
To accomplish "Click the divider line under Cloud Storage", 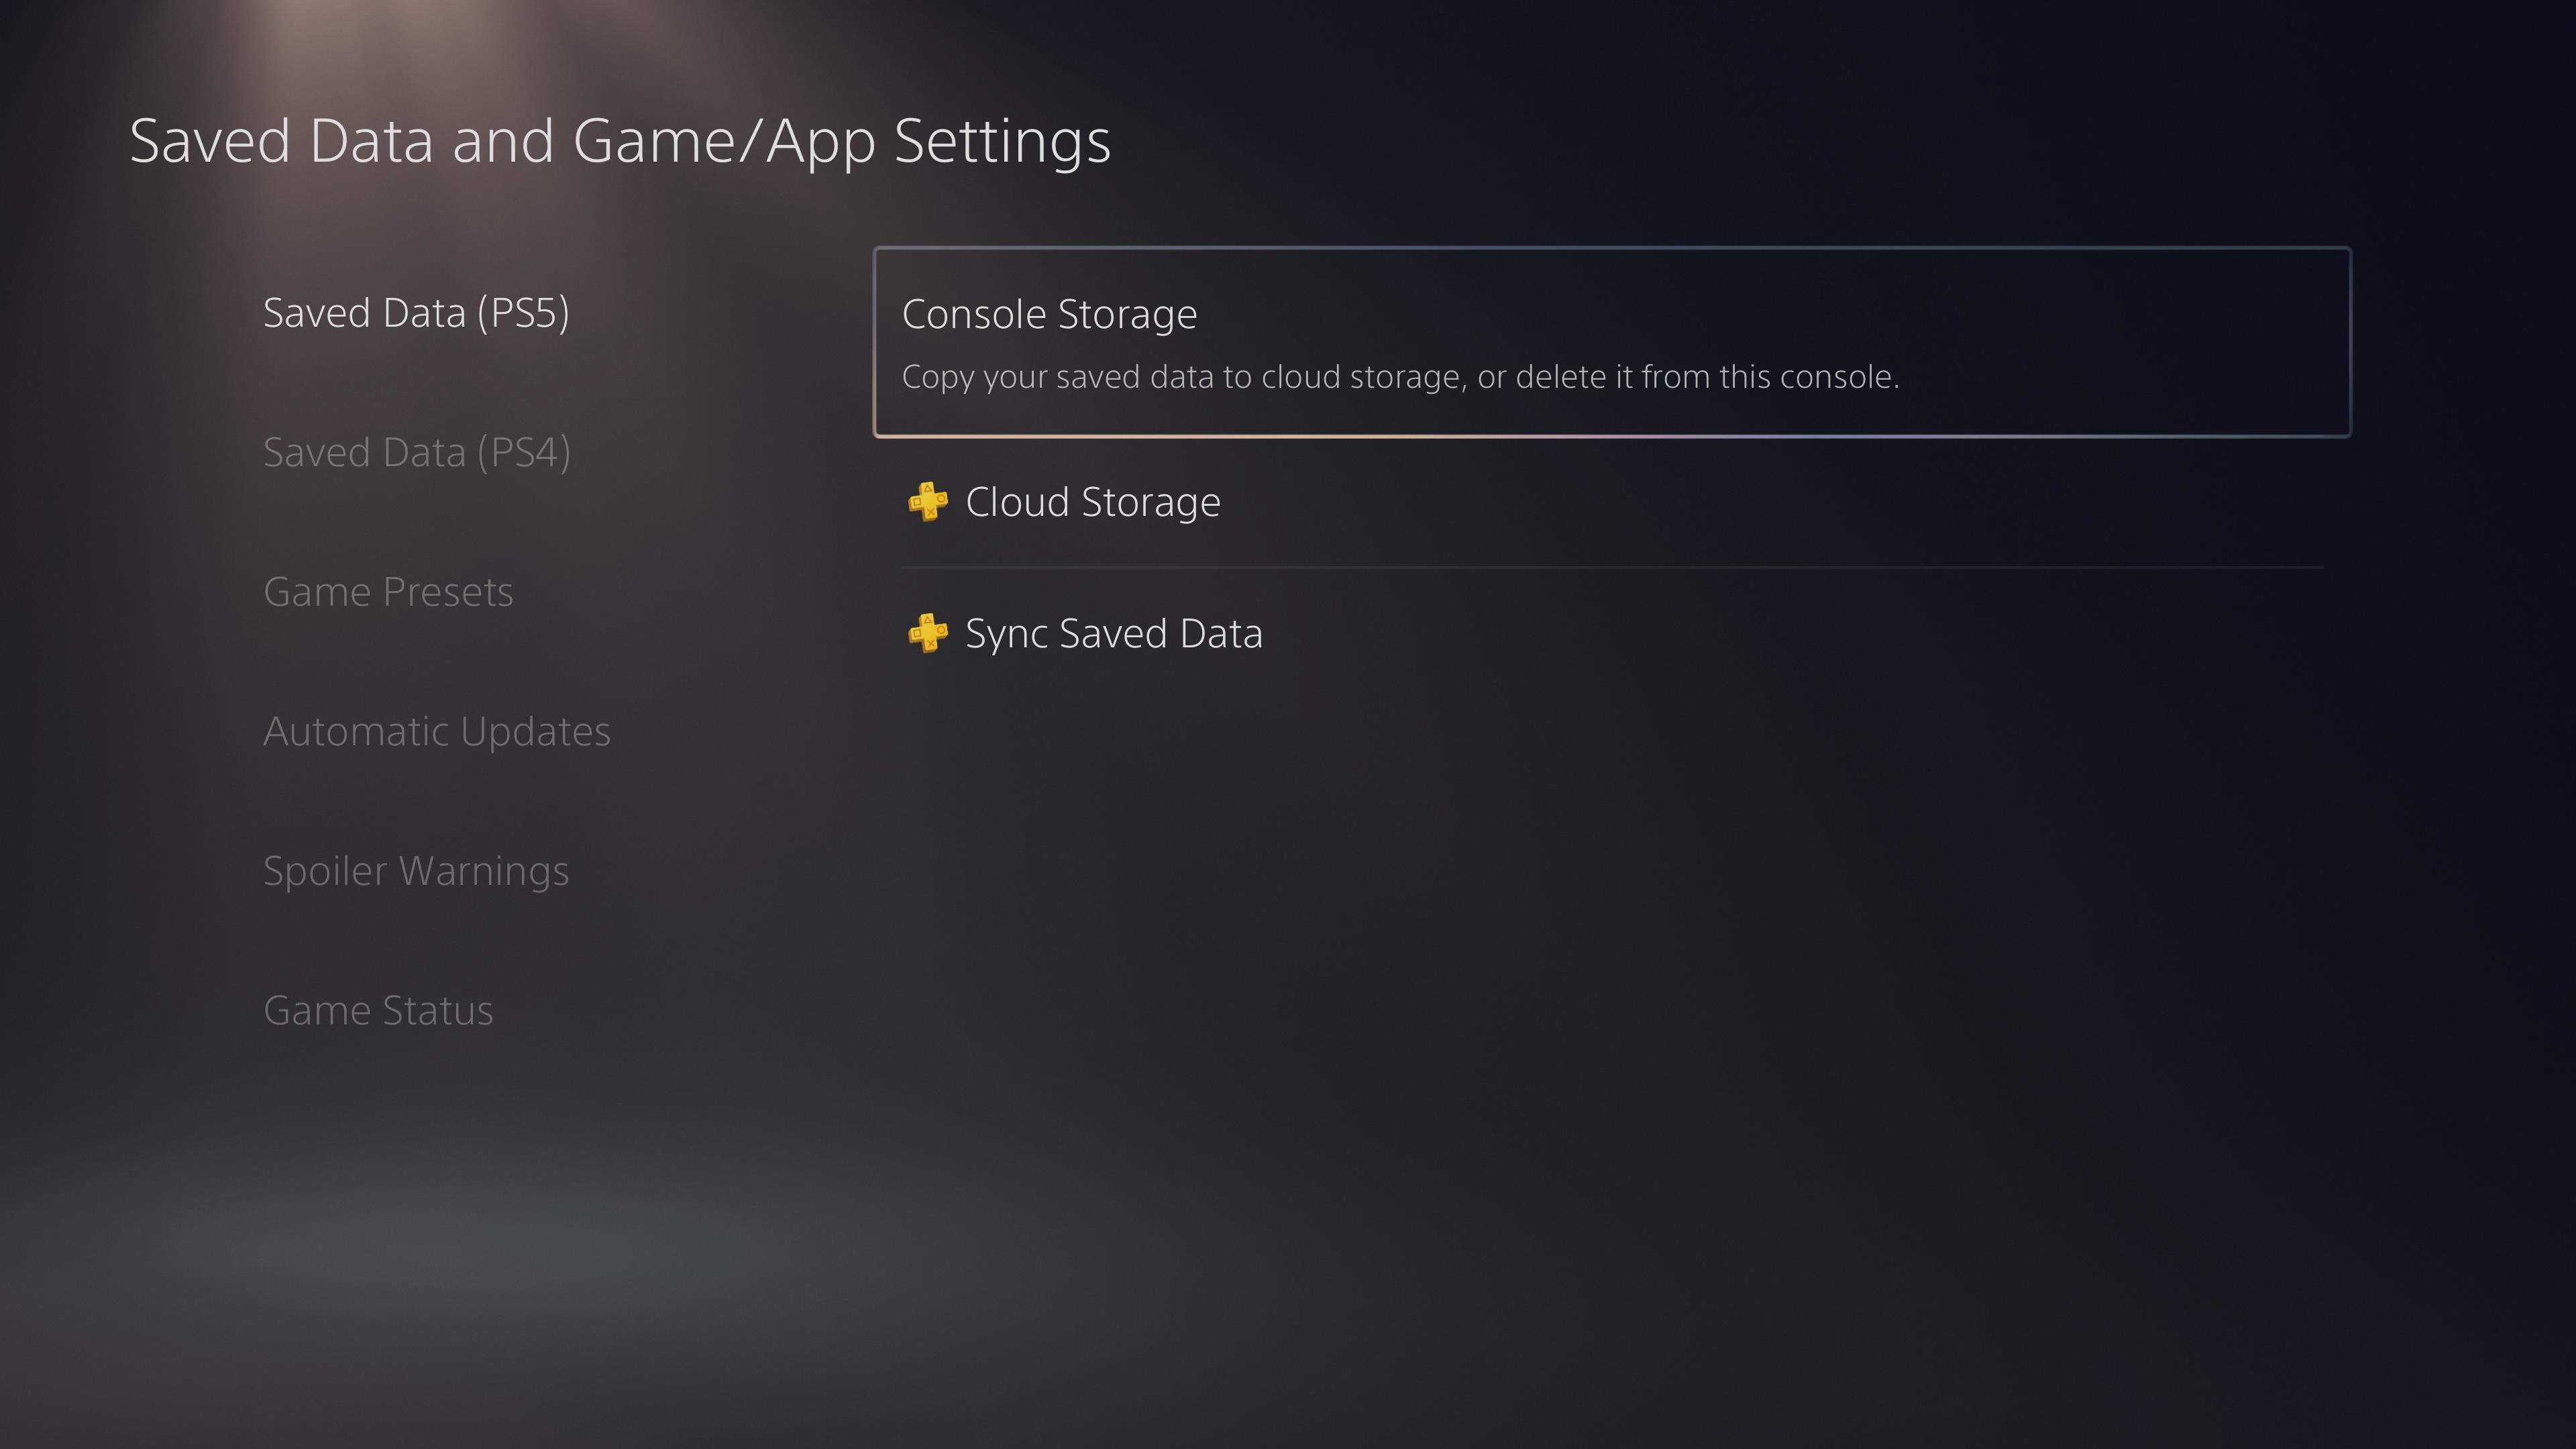I will pyautogui.click(x=1612, y=567).
